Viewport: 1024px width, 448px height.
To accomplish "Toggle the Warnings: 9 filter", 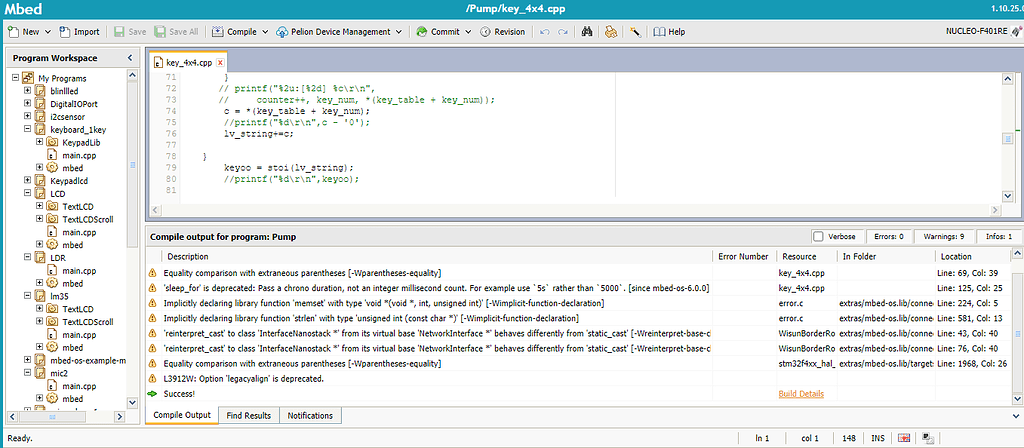I will coord(941,237).
